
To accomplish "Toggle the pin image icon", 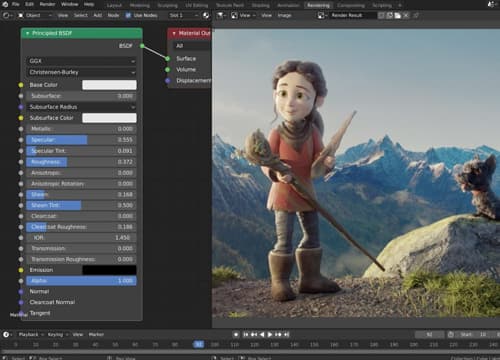I will pyautogui.click(x=416, y=15).
